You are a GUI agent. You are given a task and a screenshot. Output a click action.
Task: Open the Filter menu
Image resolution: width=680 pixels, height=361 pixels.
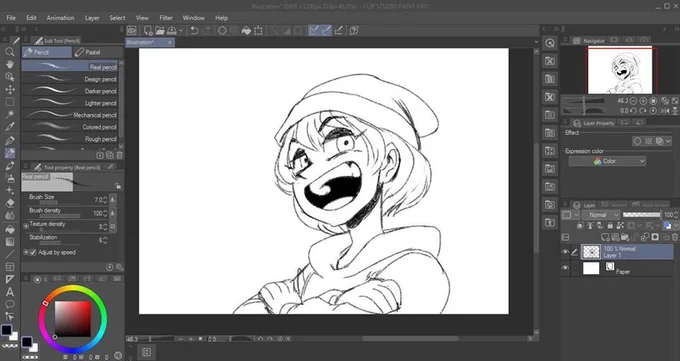tap(166, 18)
